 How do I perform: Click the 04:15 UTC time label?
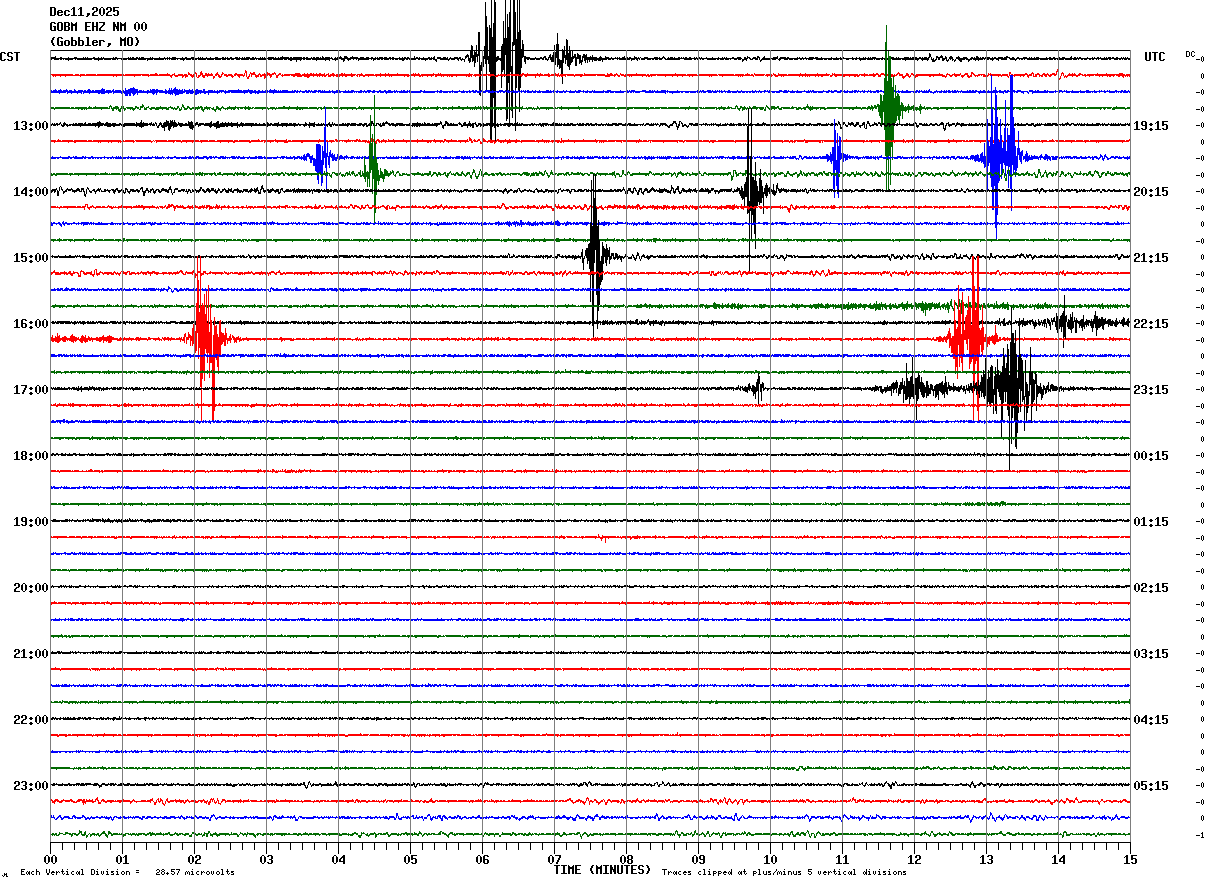(x=1150, y=720)
